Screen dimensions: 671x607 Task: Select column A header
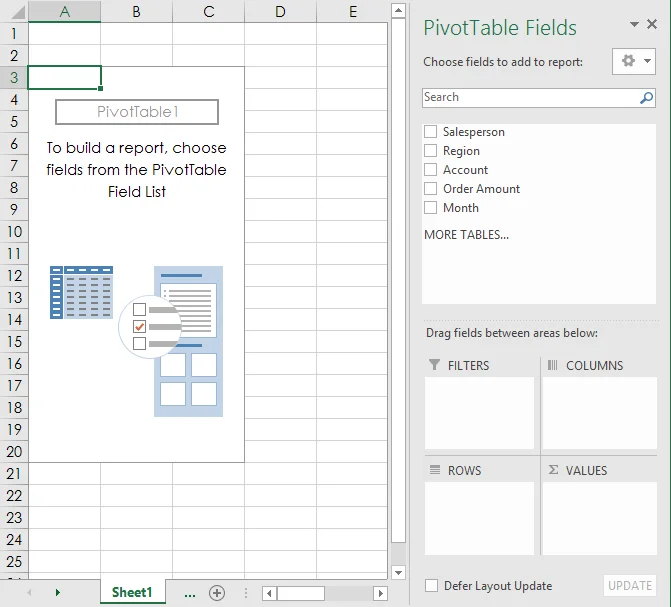[x=65, y=12]
